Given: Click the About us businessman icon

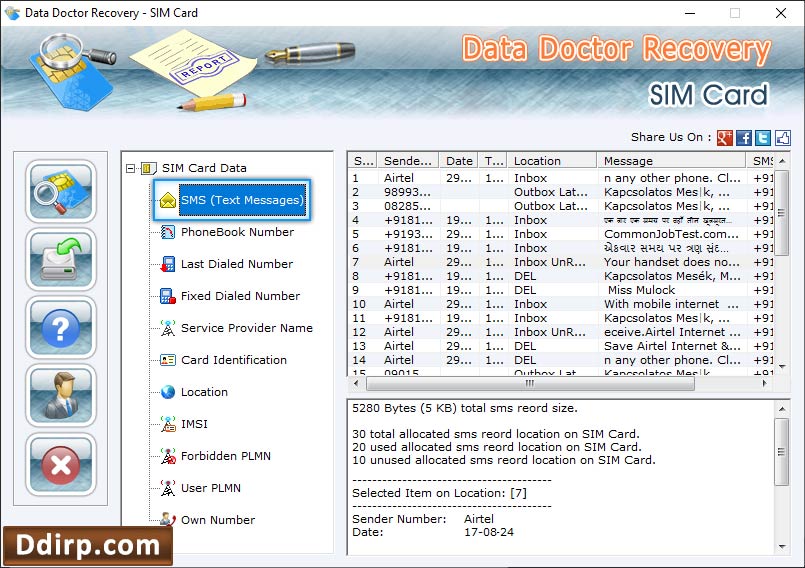Looking at the screenshot, I should click(61, 396).
